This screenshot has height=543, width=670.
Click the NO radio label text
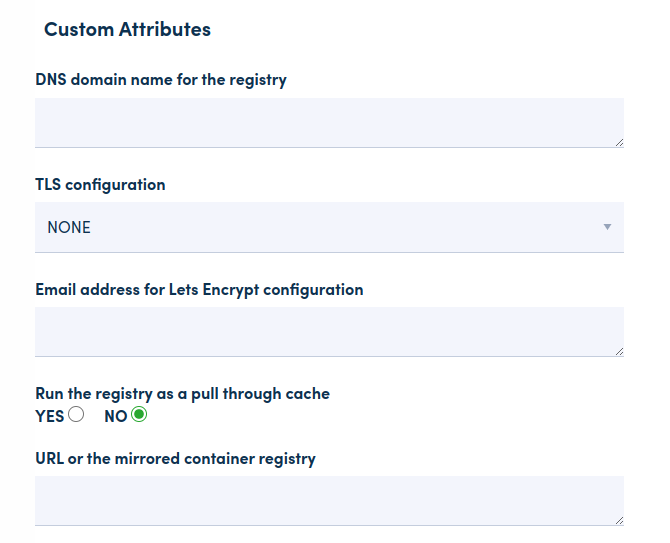pyautogui.click(x=116, y=416)
